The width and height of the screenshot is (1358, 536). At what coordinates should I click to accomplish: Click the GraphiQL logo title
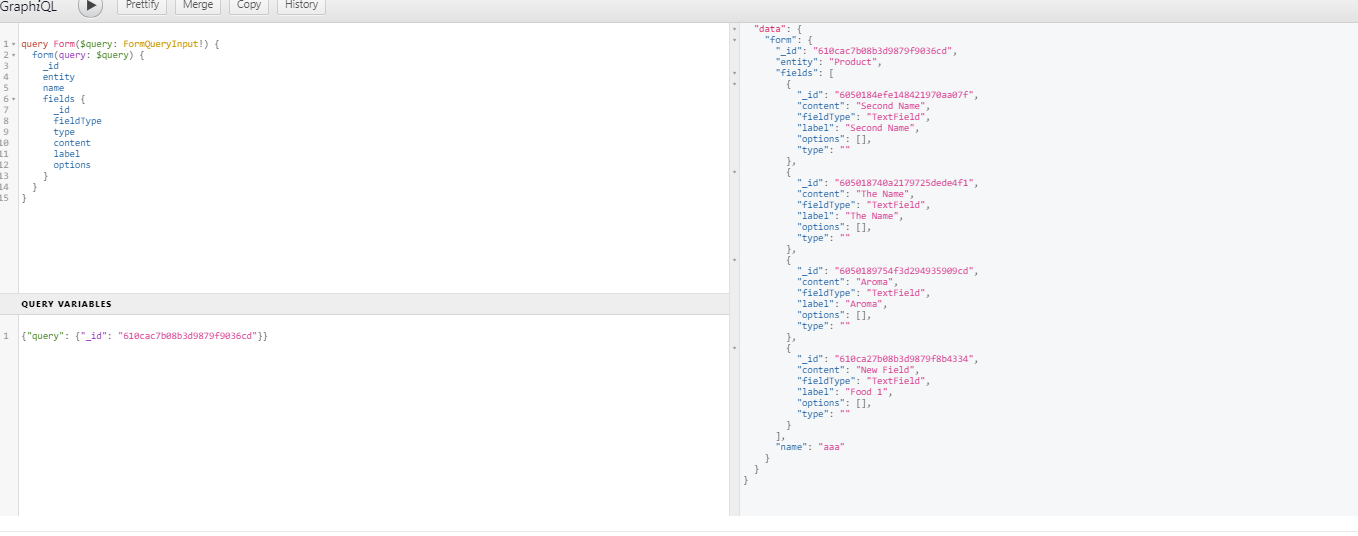click(29, 6)
